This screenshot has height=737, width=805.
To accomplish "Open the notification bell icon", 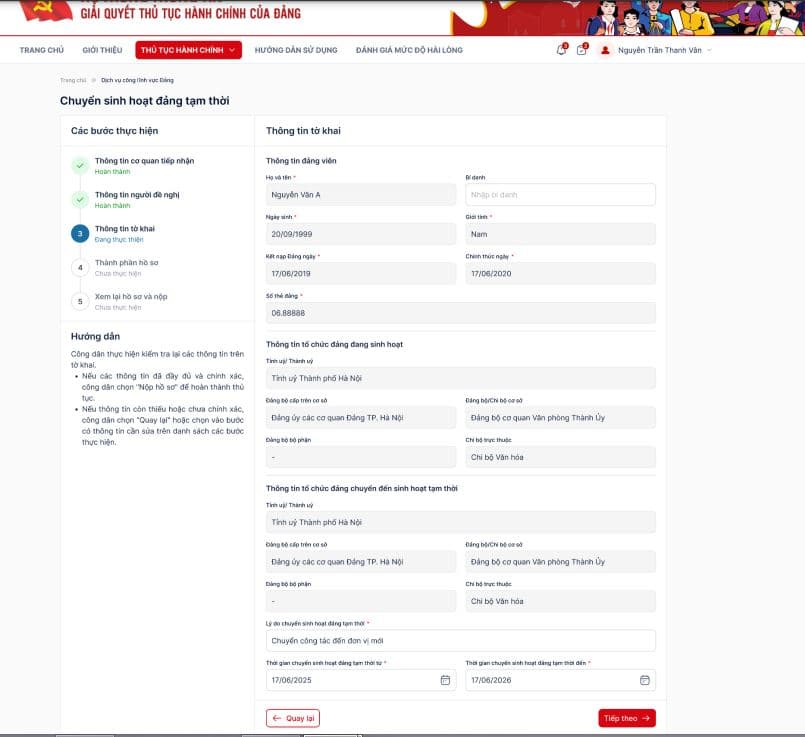I will [562, 50].
